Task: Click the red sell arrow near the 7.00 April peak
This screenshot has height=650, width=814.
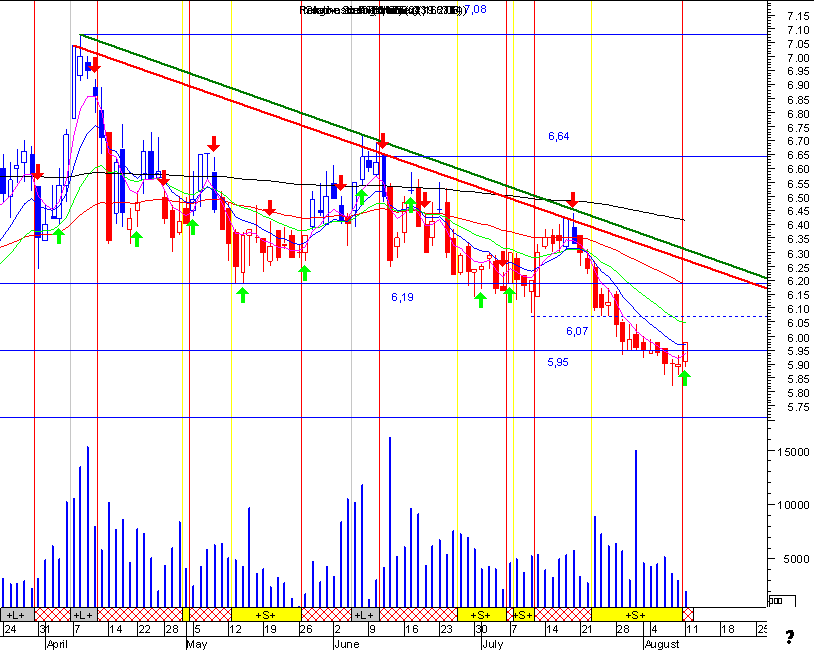Action: pyautogui.click(x=94, y=65)
